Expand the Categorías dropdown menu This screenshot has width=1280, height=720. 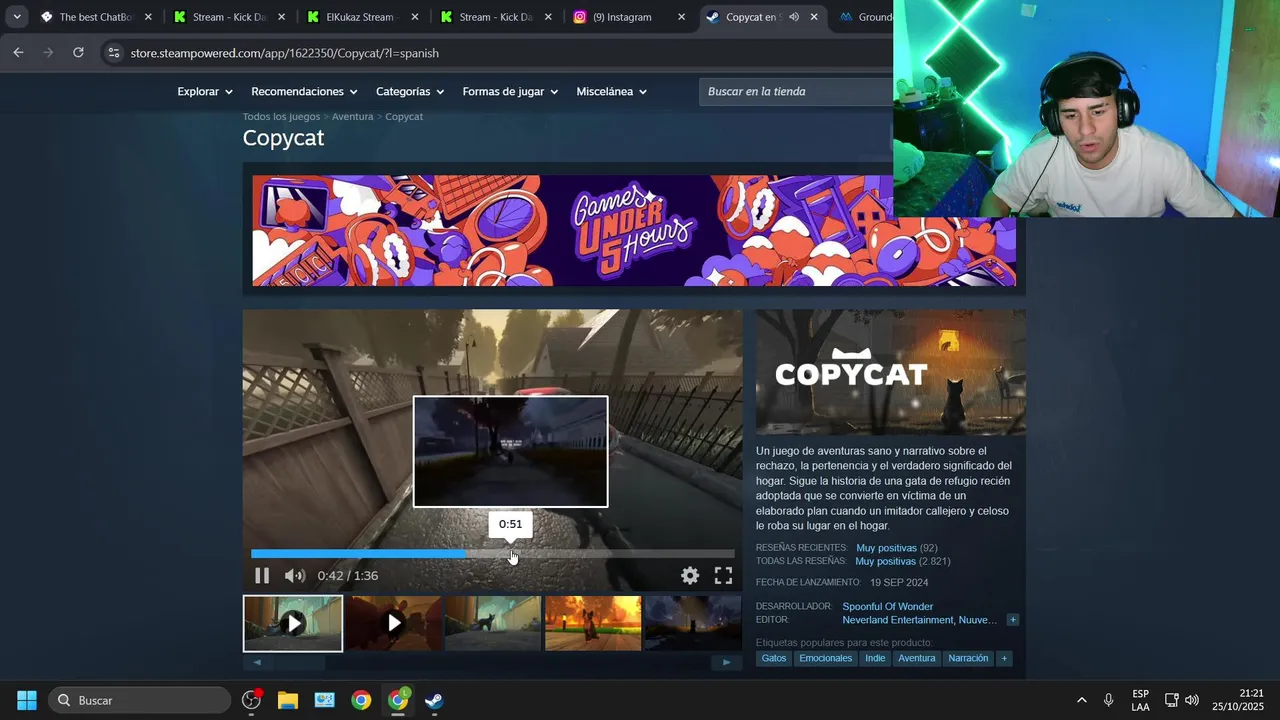tap(410, 91)
